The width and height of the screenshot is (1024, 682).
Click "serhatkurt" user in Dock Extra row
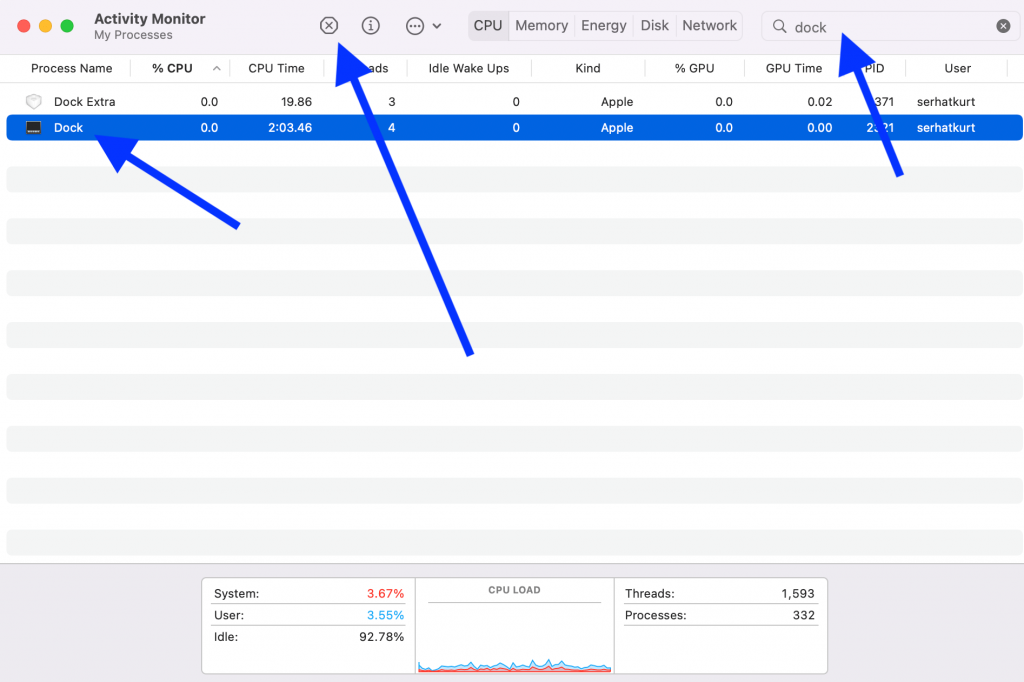tap(946, 101)
